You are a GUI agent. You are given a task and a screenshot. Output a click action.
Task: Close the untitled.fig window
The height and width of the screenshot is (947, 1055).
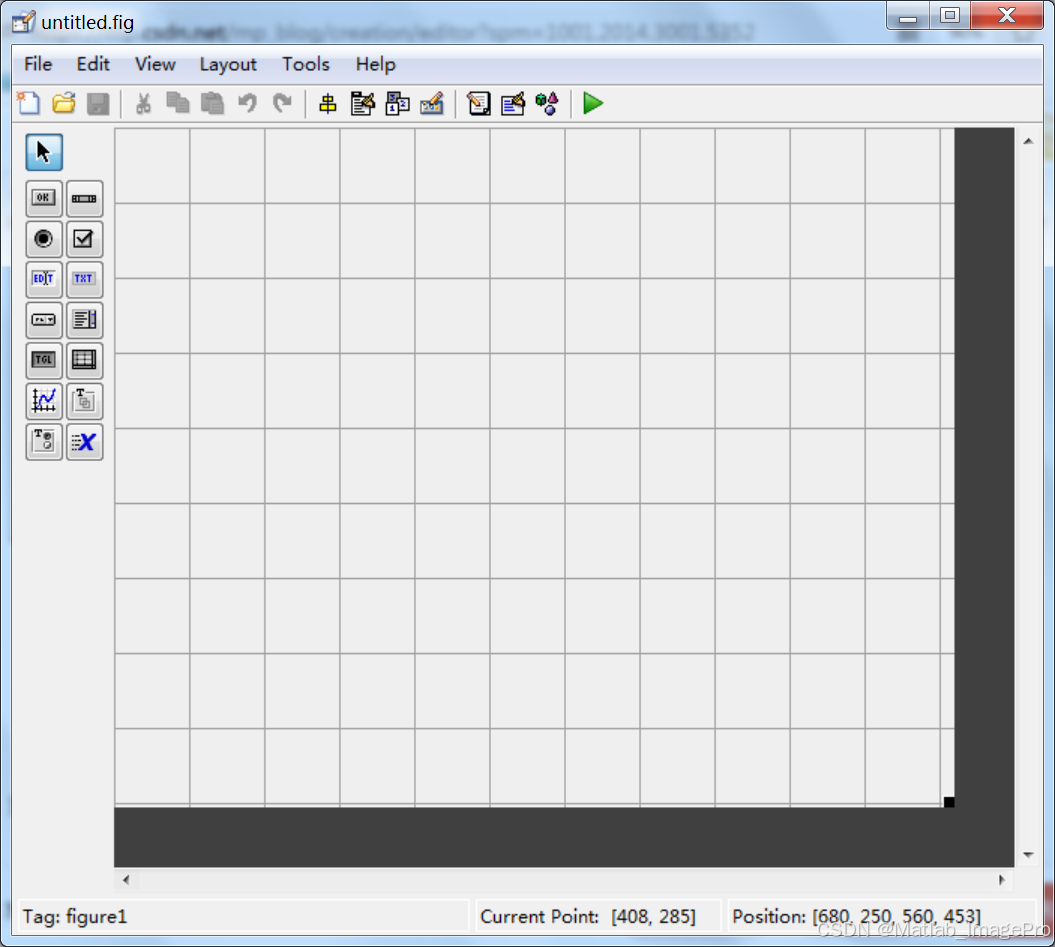(1007, 15)
